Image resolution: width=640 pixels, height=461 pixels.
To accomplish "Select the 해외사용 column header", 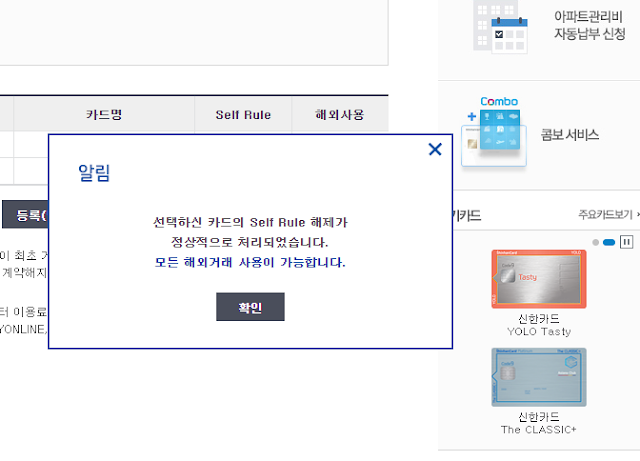I will click(340, 115).
